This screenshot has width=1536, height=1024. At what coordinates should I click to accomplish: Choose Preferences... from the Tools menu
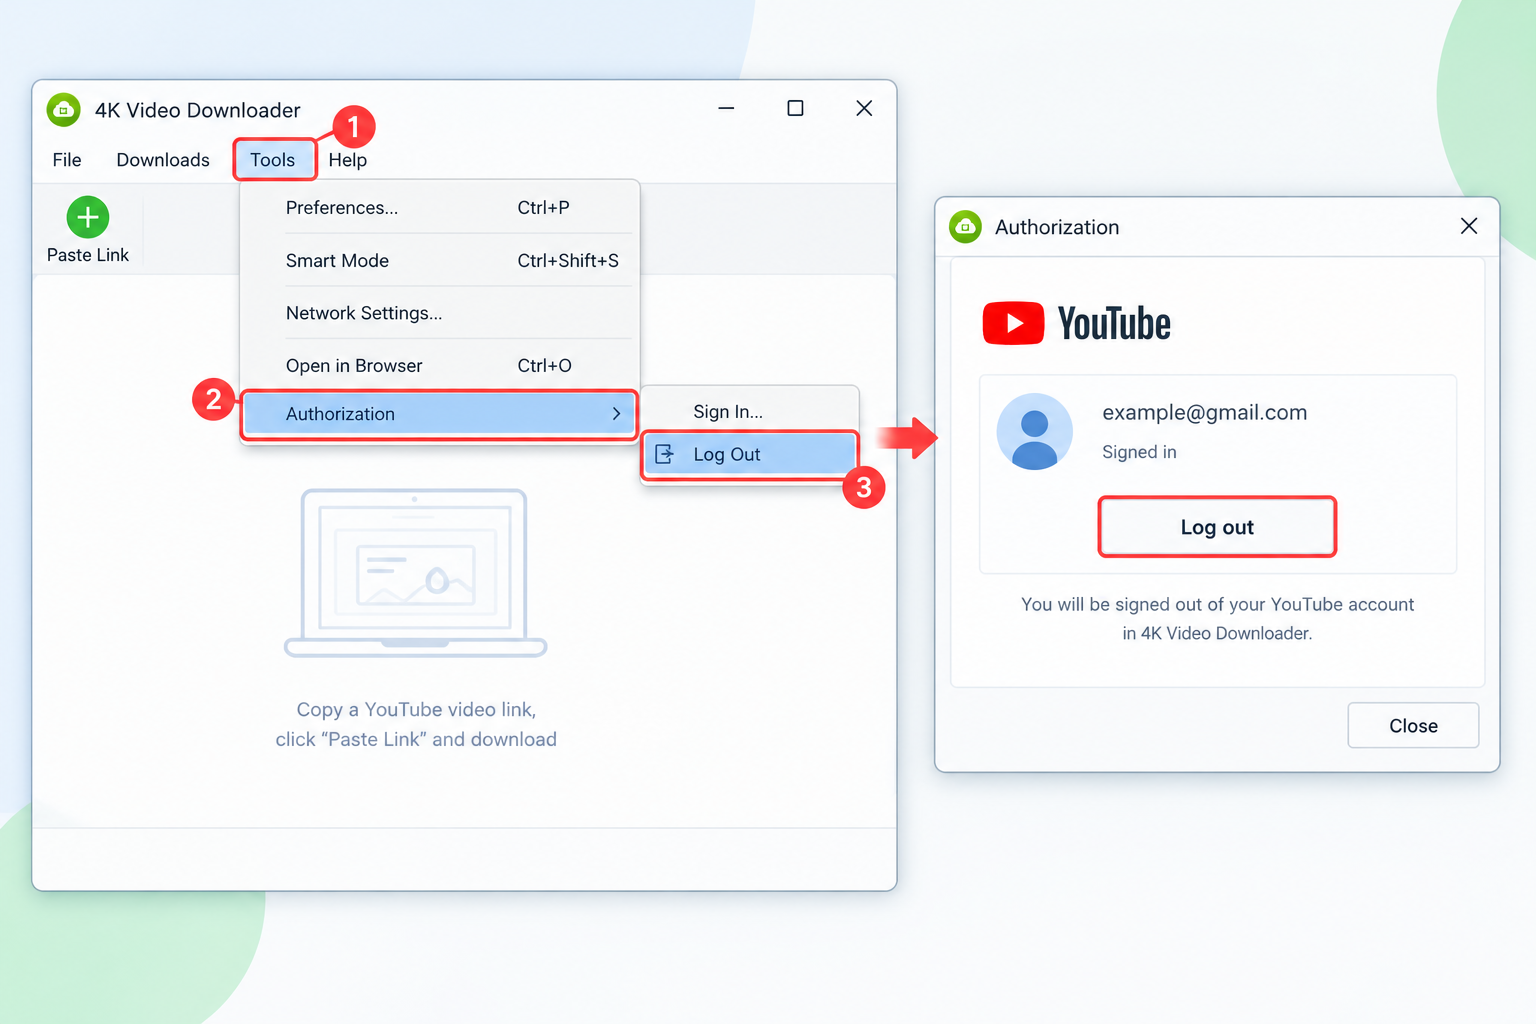tap(438, 208)
